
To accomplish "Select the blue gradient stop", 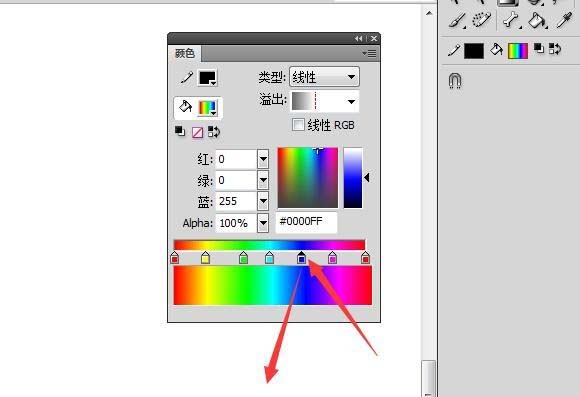I will click(x=301, y=258).
